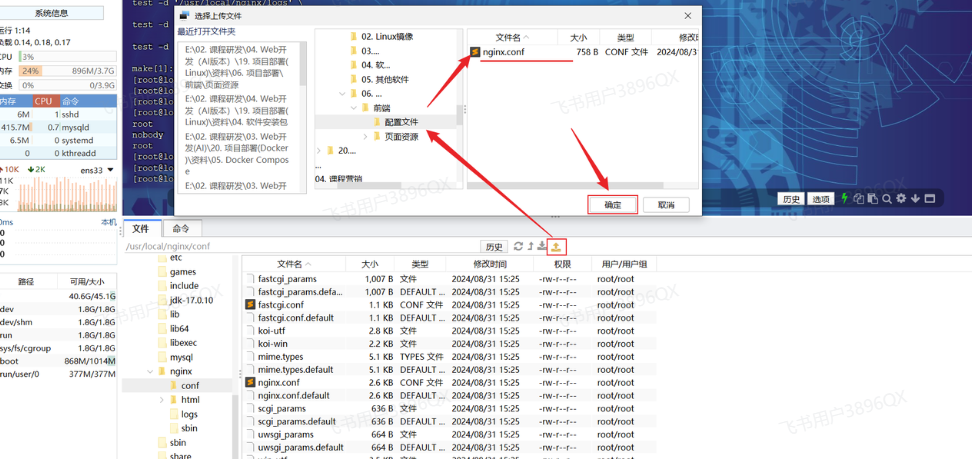Click the copy icon in terminal toolbar
The height and width of the screenshot is (459, 972).
(859, 198)
